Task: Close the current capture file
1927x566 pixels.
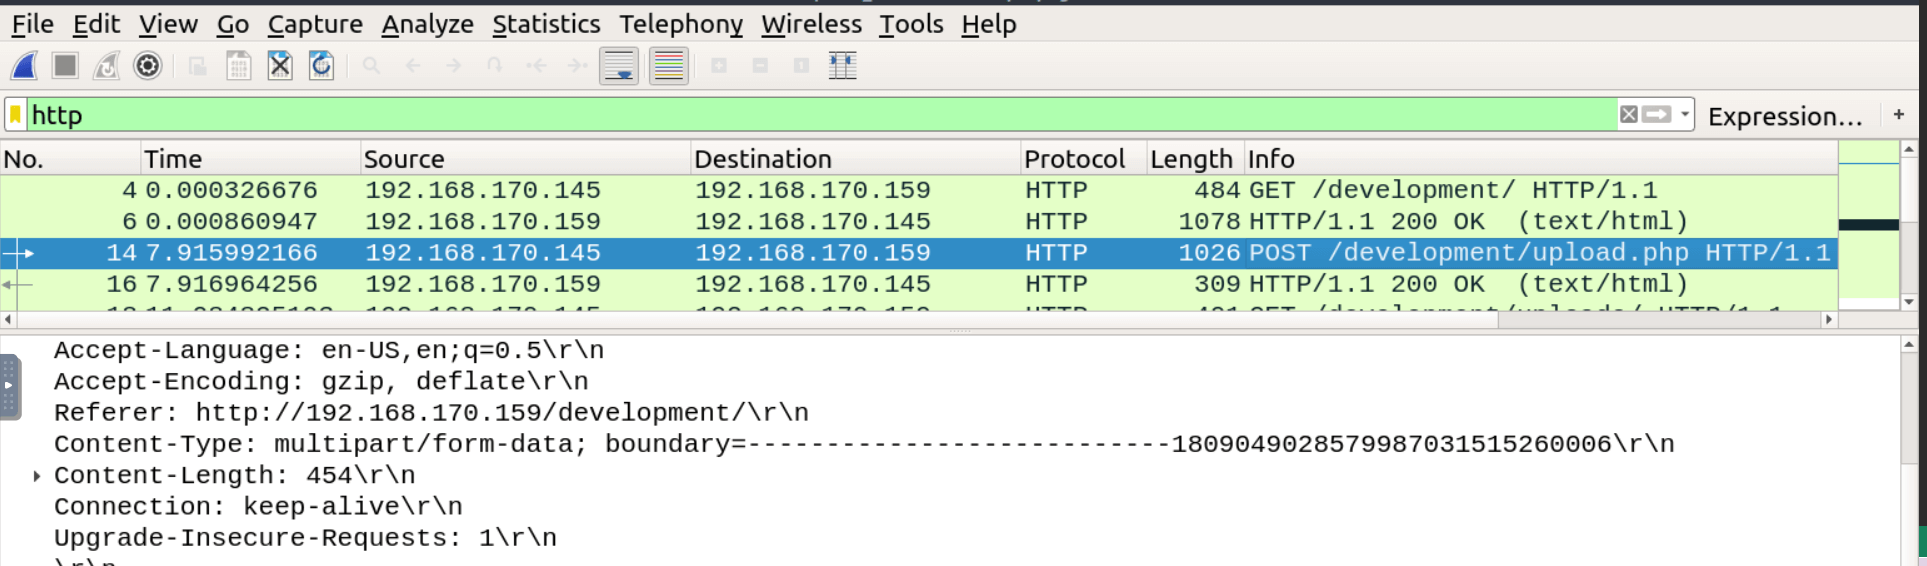Action: coord(280,66)
